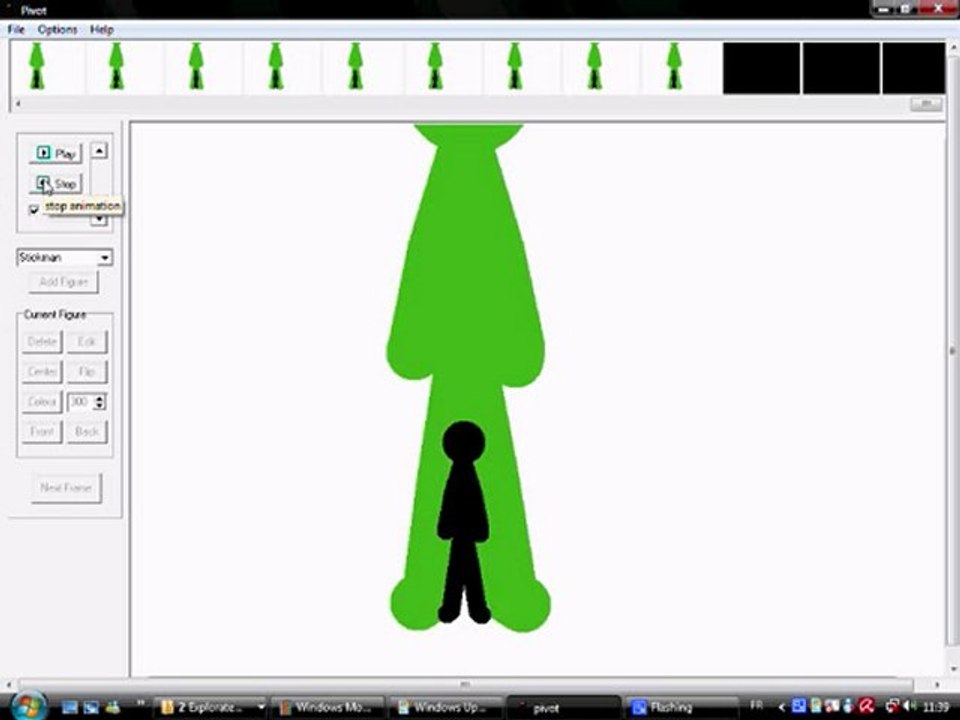Viewport: 960px width, 720px height.
Task: Click the Next Frame button
Action: (66, 488)
